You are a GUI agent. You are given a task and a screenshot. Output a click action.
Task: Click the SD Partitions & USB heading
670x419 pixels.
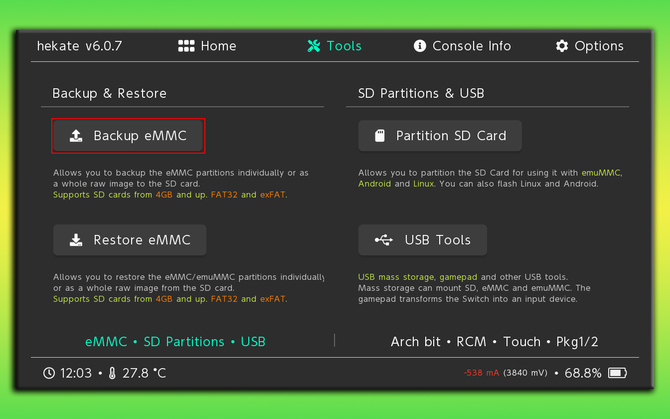(421, 93)
